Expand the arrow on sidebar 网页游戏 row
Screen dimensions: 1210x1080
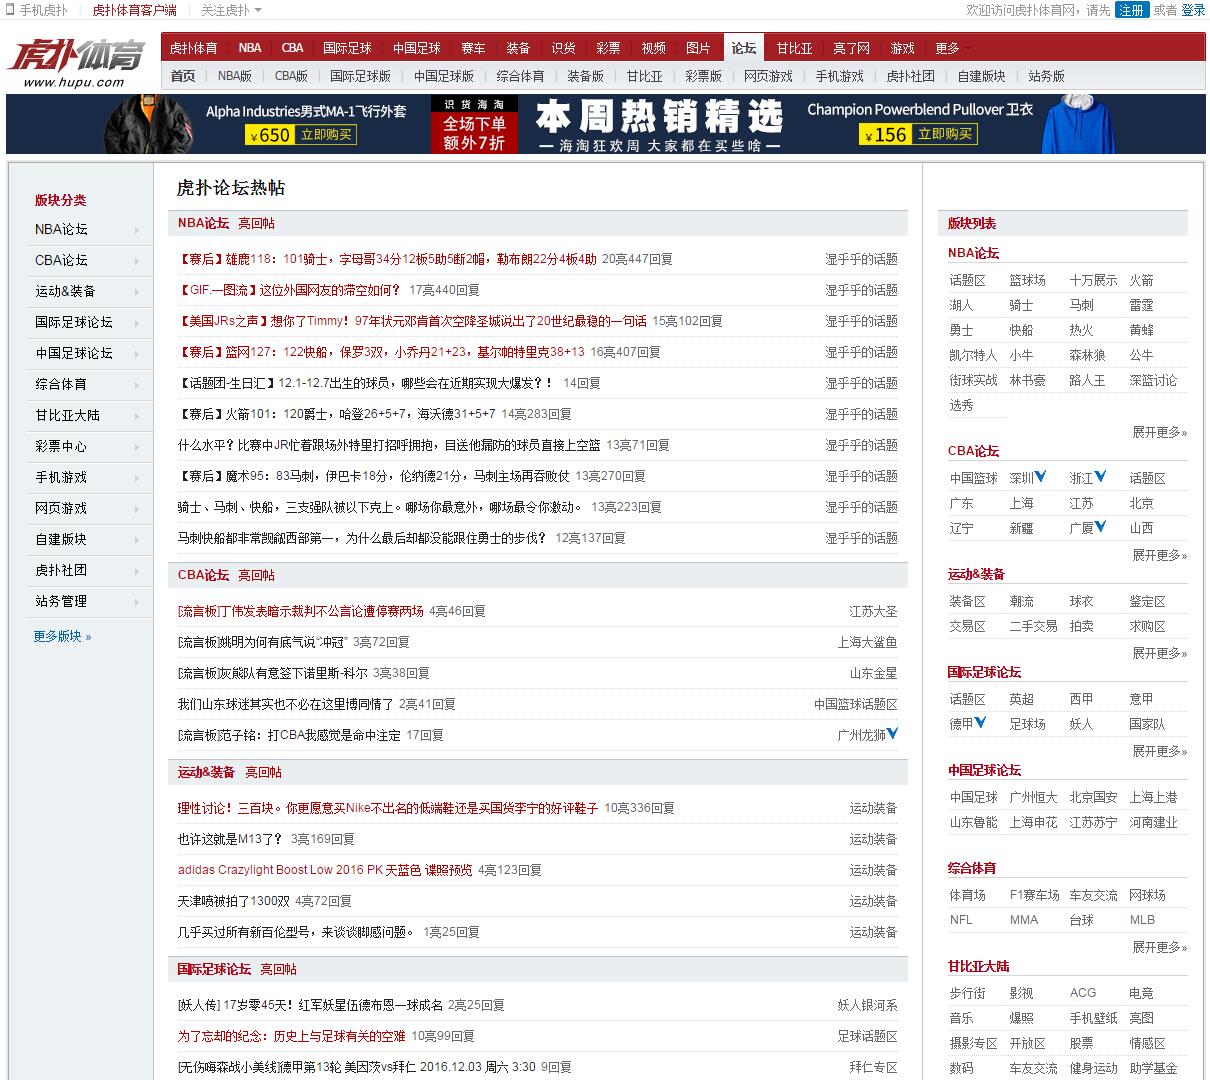pyautogui.click(x=136, y=509)
